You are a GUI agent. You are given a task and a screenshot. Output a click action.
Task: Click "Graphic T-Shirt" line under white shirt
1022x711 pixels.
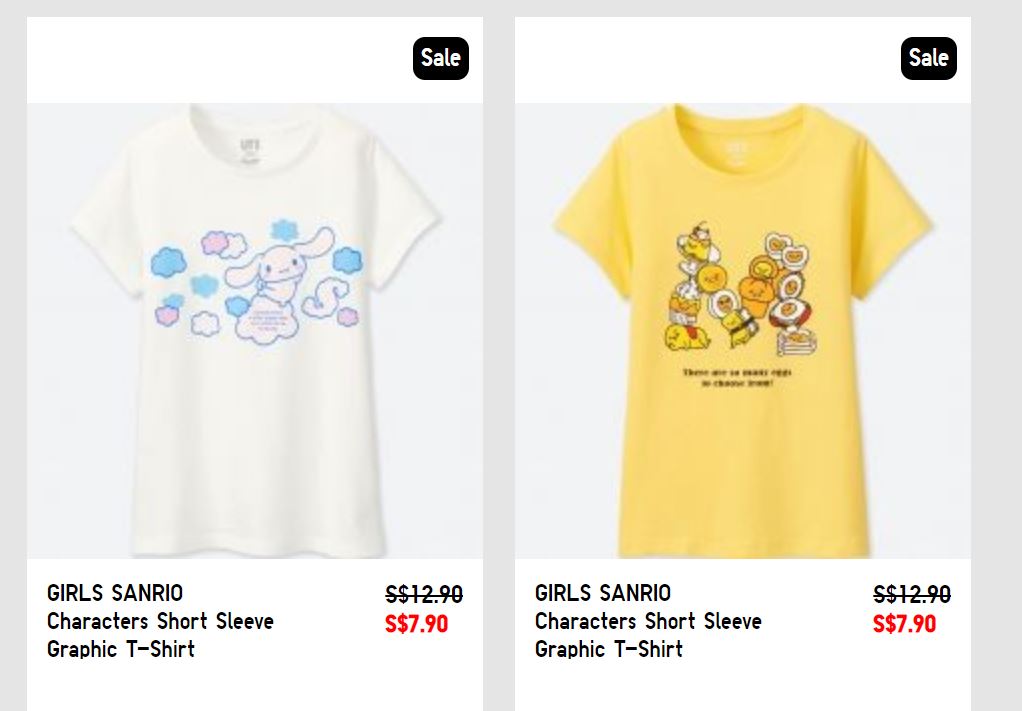(x=121, y=649)
